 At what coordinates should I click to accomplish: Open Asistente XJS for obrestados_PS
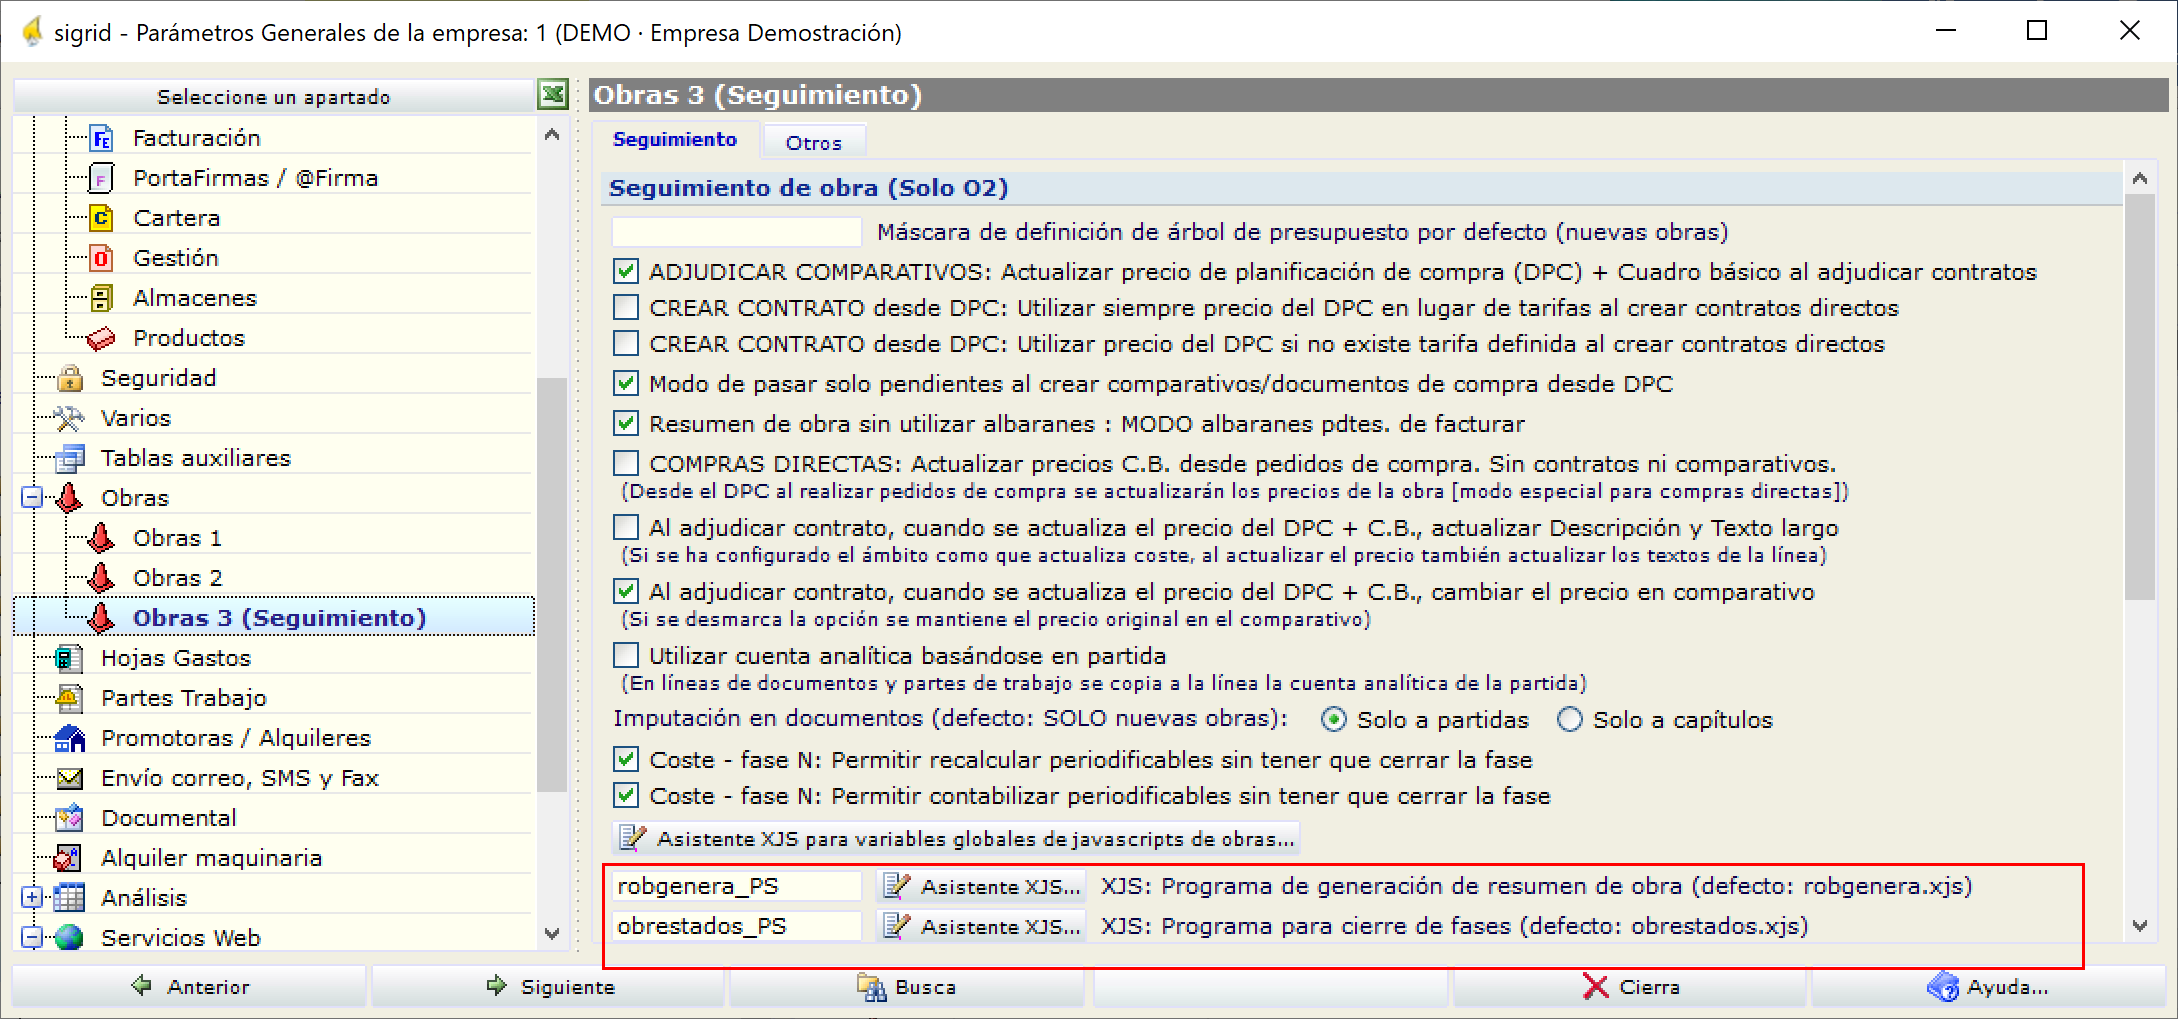[981, 926]
